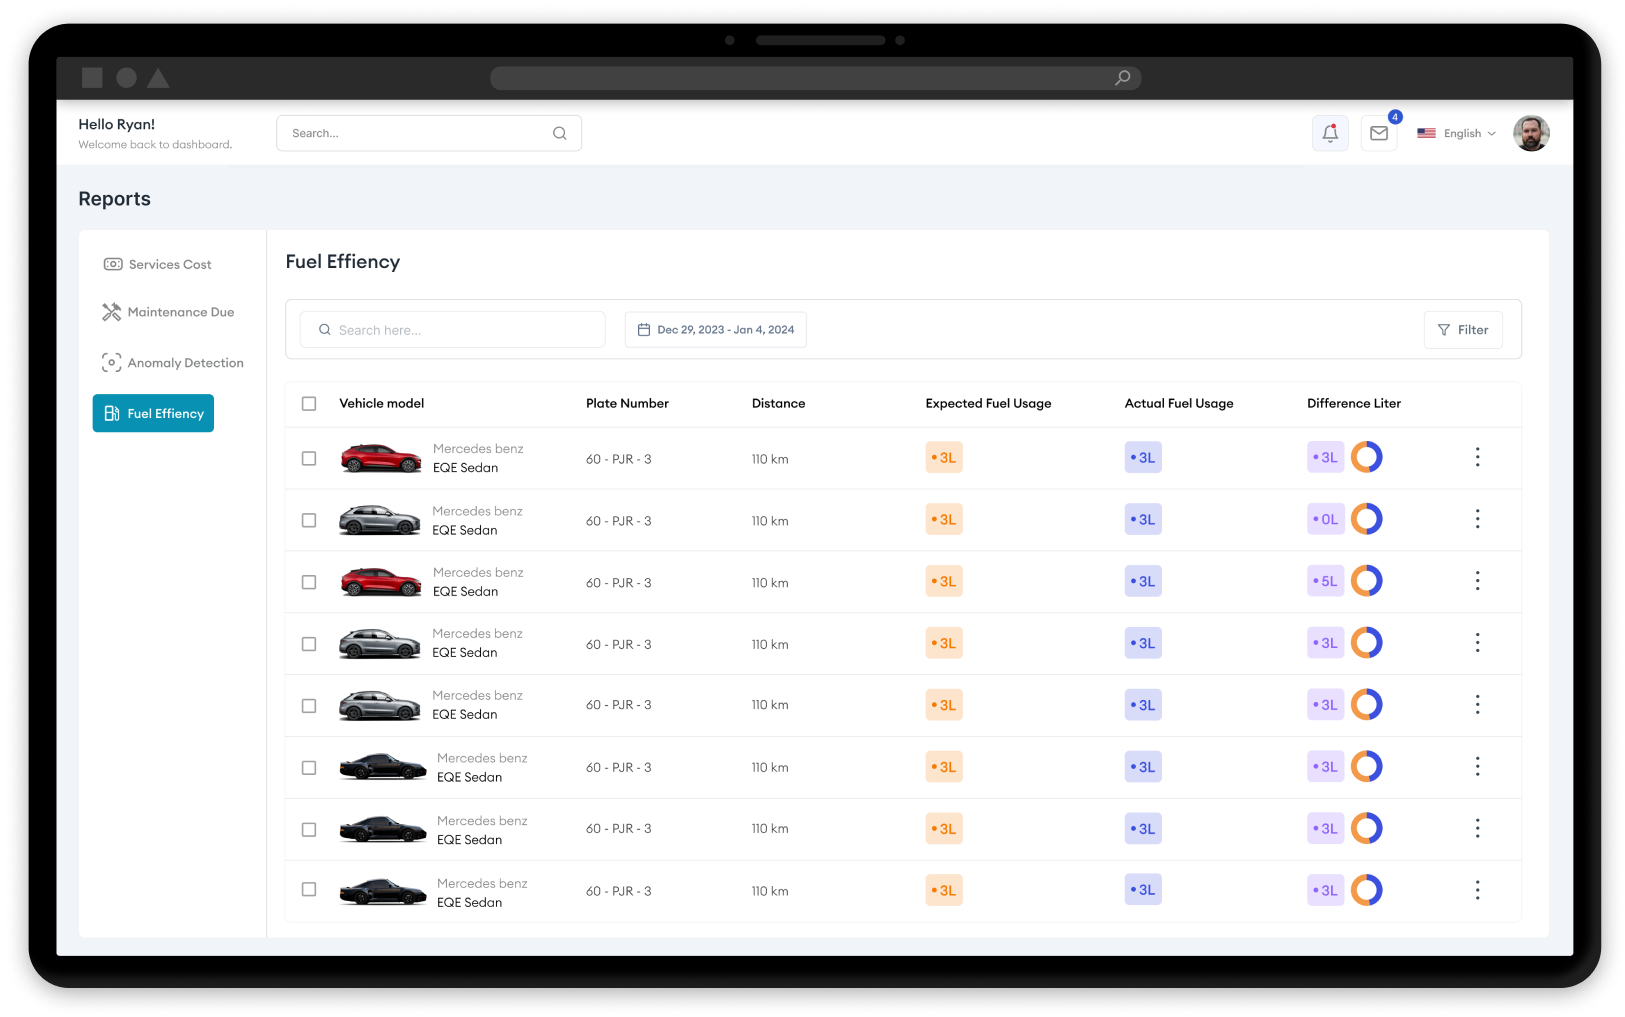The image size is (1625, 1017).
Task: Open the notifications bell icon
Action: tap(1330, 133)
